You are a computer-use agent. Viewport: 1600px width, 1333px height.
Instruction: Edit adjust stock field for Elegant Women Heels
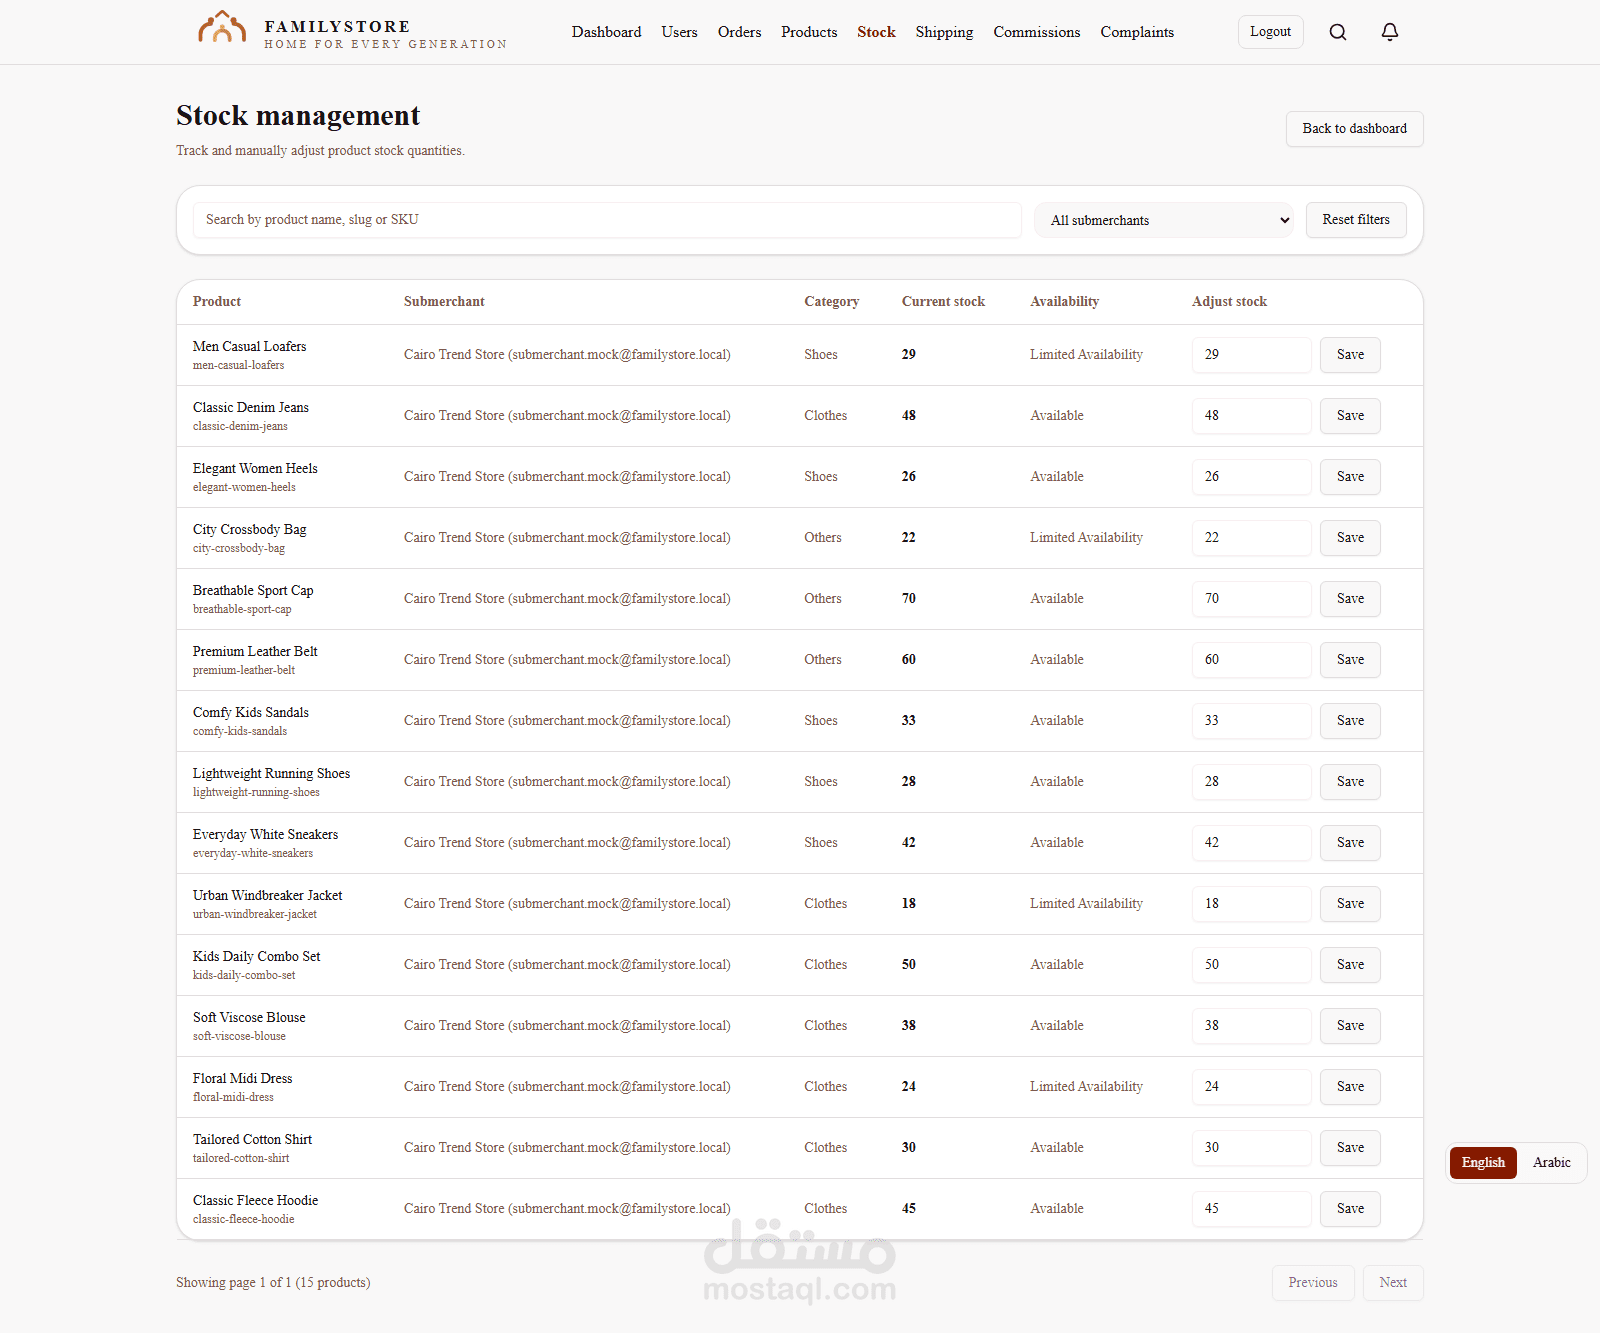coord(1251,477)
